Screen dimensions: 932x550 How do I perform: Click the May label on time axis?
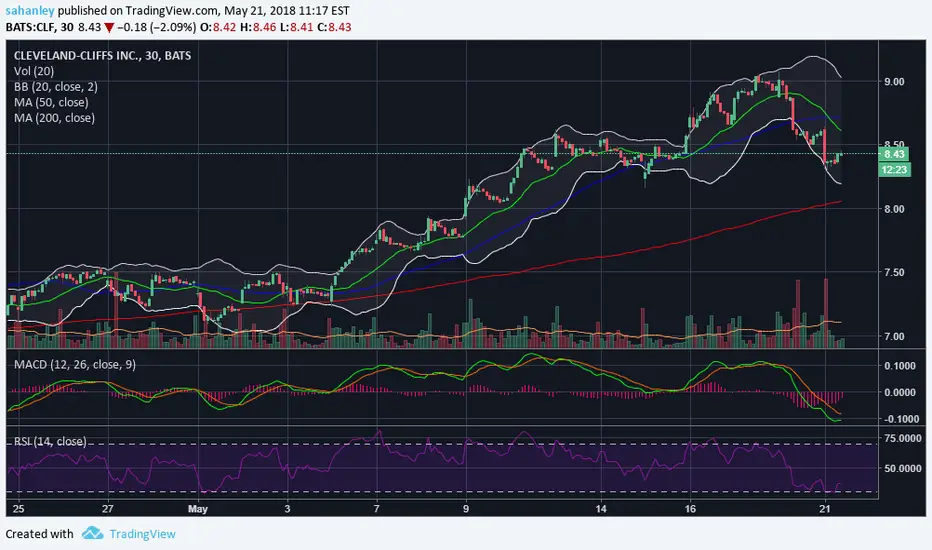pos(197,509)
